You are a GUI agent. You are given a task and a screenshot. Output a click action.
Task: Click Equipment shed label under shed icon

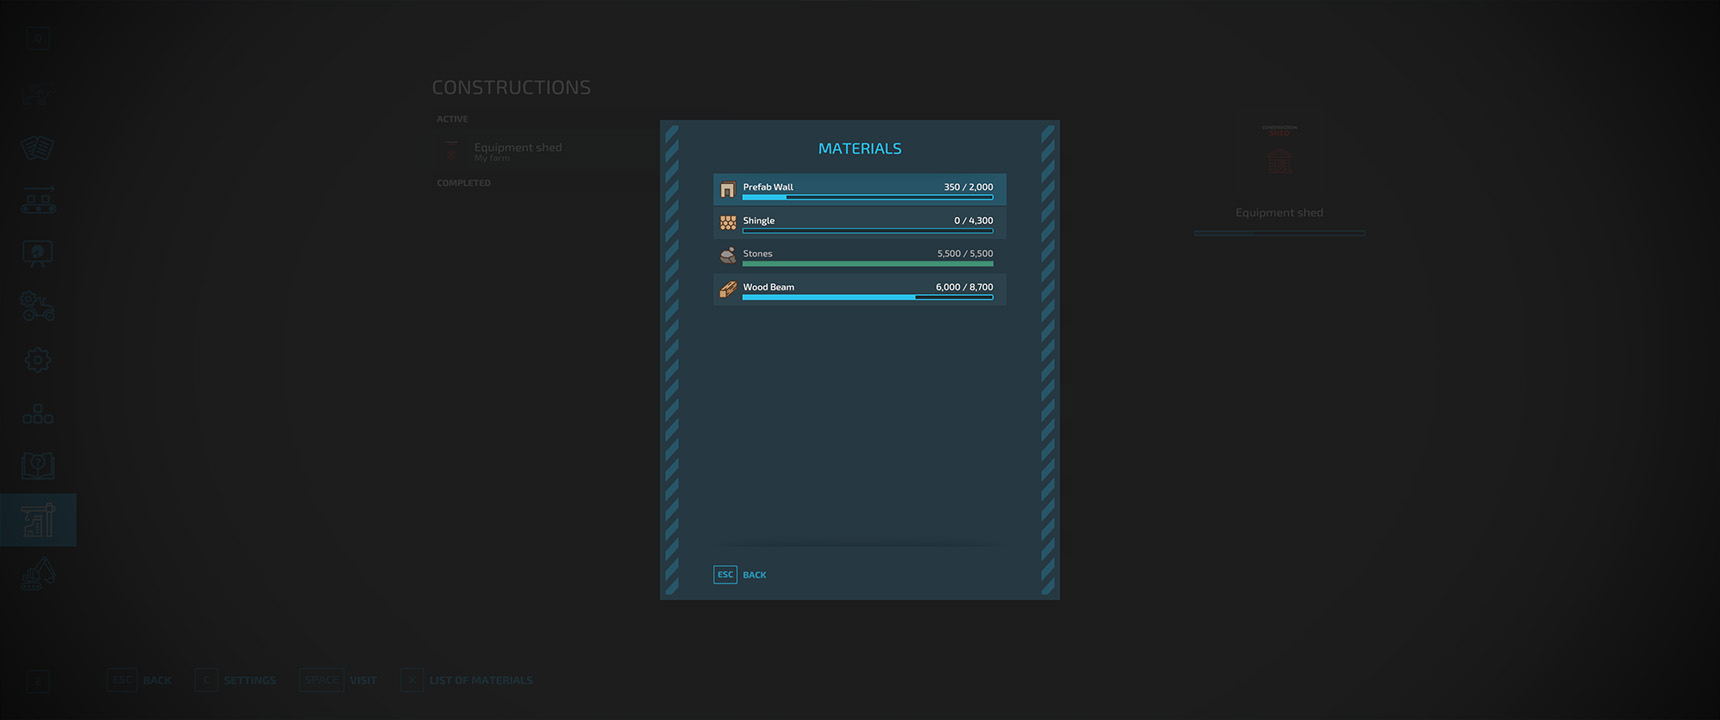[1279, 212]
